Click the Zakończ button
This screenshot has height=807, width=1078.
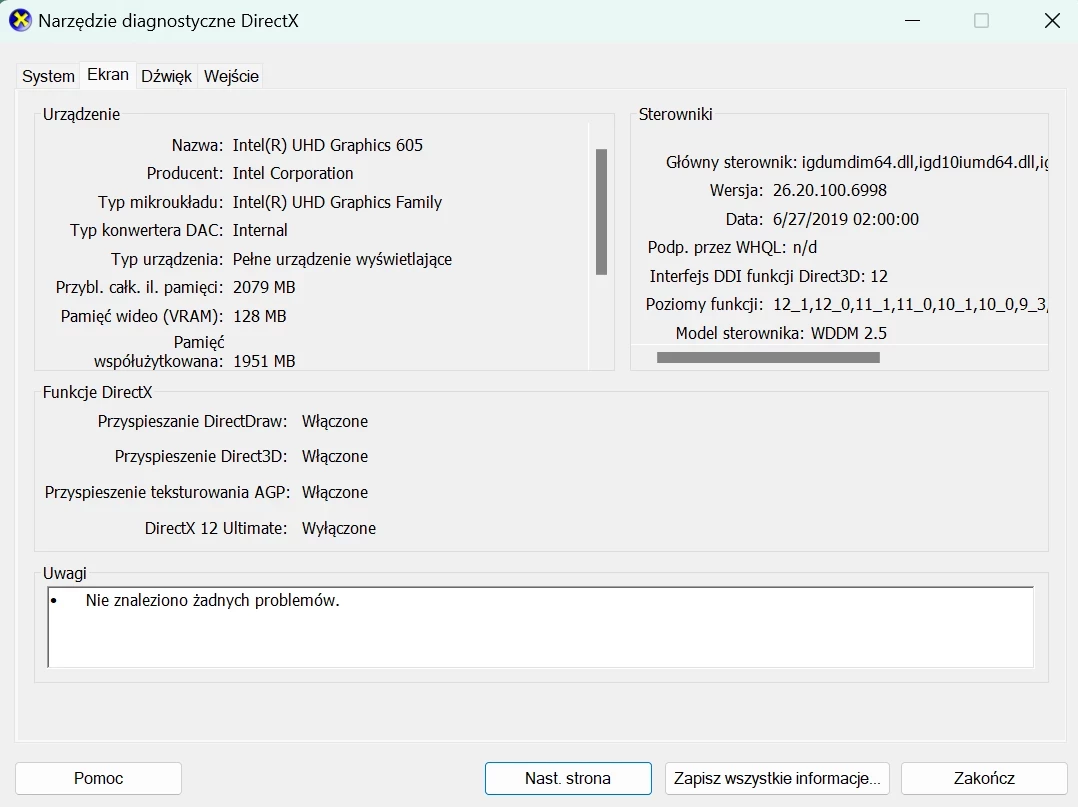[983, 778]
